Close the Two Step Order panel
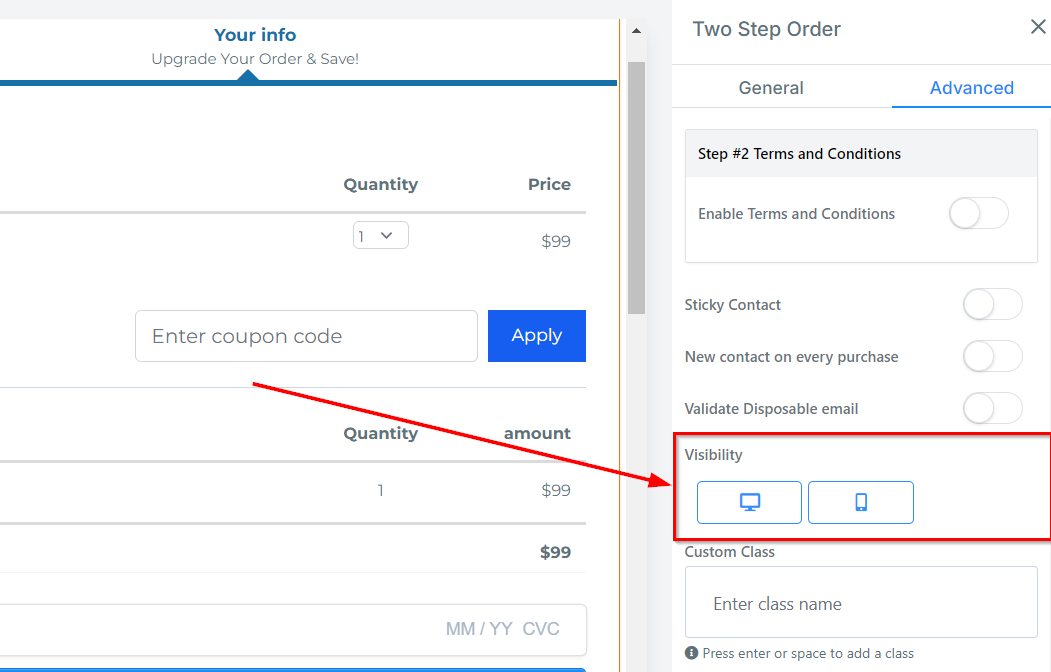The height and width of the screenshot is (672, 1051). click(x=1038, y=27)
